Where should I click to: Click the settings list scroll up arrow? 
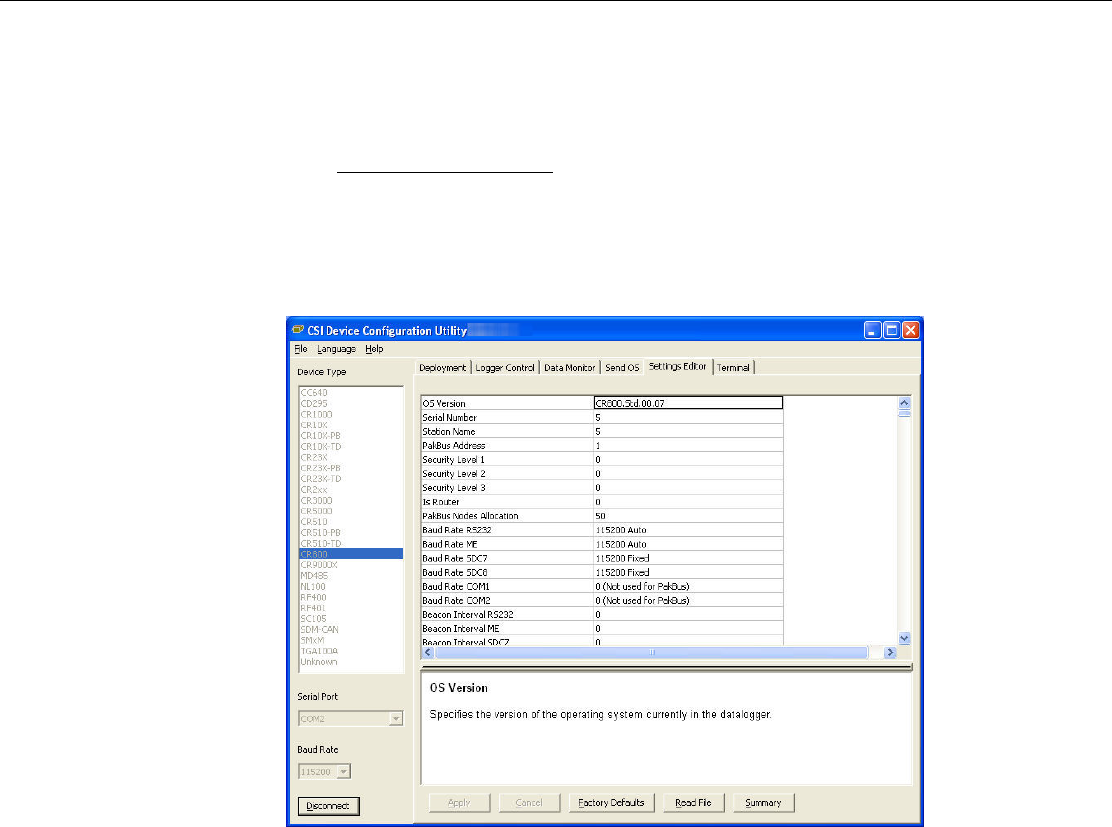(904, 403)
